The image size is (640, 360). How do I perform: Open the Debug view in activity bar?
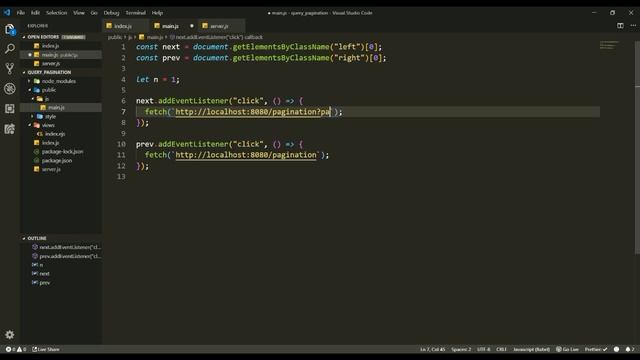10,89
